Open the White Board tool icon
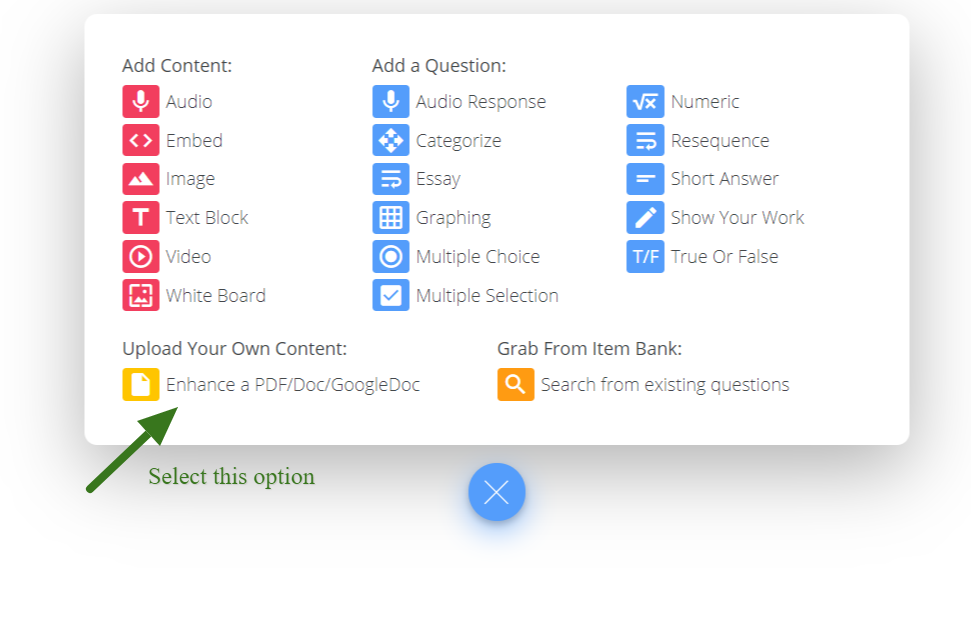Image resolution: width=971 pixels, height=628 pixels. 141,295
